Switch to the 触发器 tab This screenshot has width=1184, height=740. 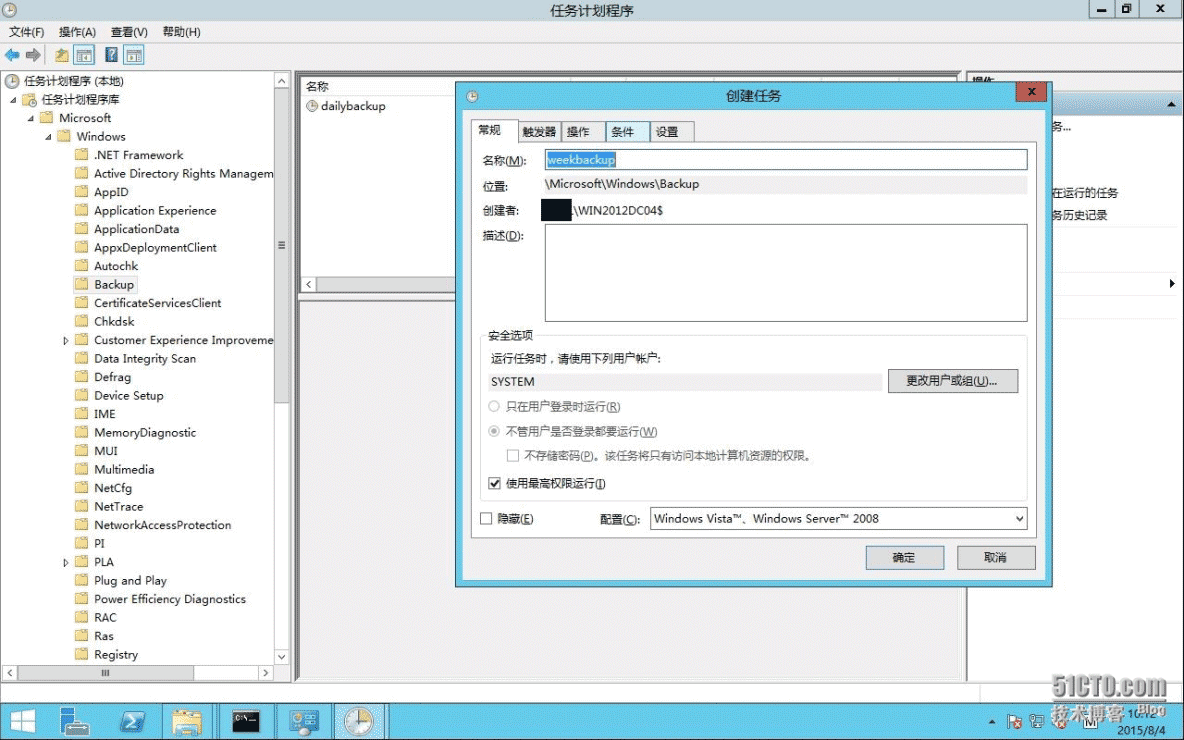[539, 132]
